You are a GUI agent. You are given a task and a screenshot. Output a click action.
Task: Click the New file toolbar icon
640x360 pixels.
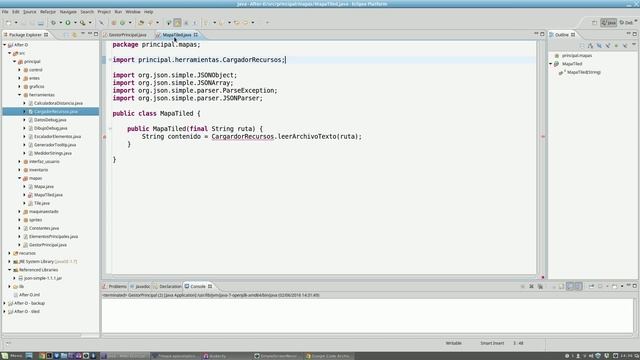pos(9,23)
